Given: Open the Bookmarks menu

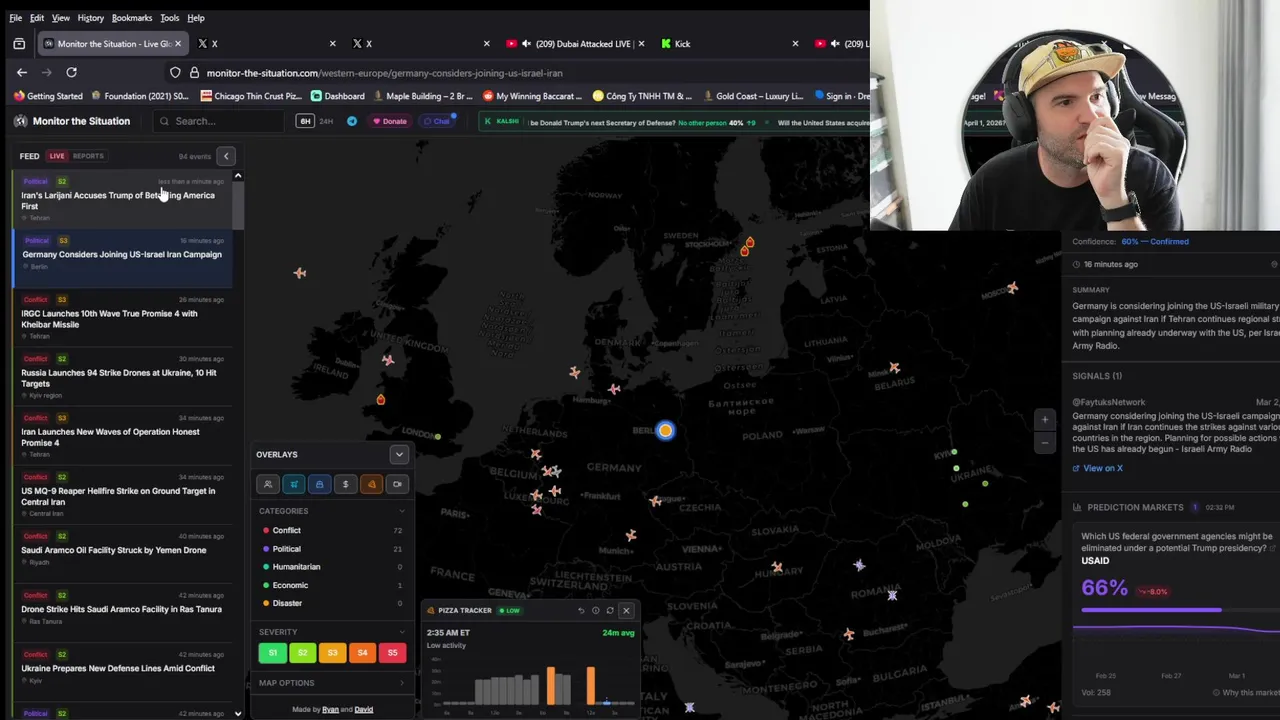Looking at the screenshot, I should (x=132, y=18).
